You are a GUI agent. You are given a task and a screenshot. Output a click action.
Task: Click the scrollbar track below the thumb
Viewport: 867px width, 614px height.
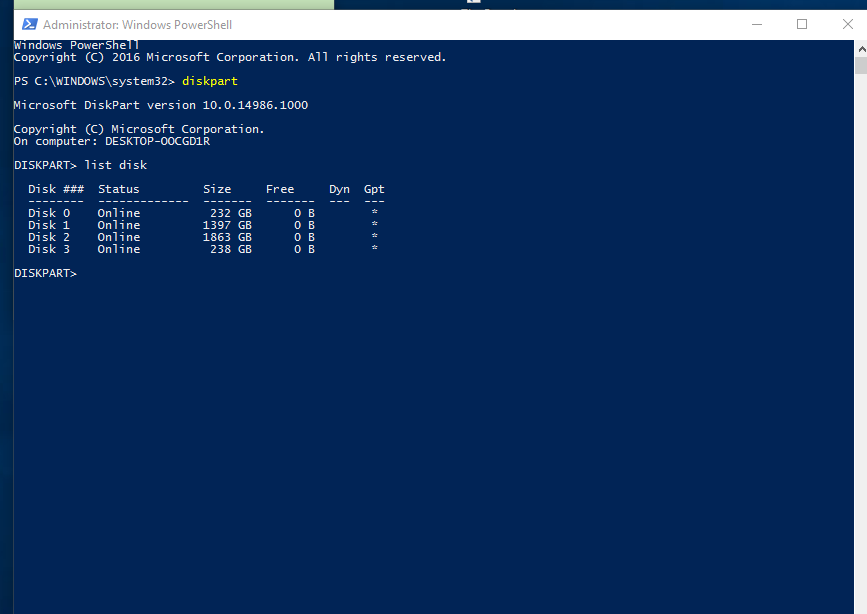(860, 300)
